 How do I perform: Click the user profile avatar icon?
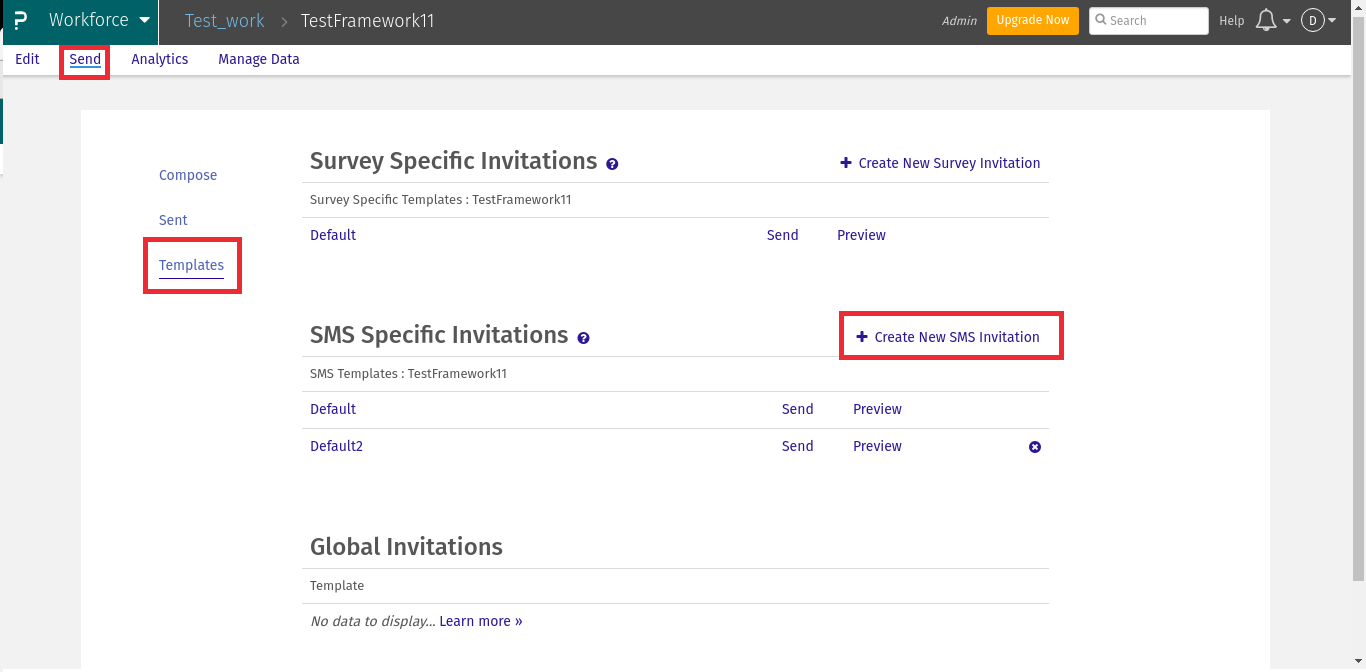pyautogui.click(x=1312, y=21)
